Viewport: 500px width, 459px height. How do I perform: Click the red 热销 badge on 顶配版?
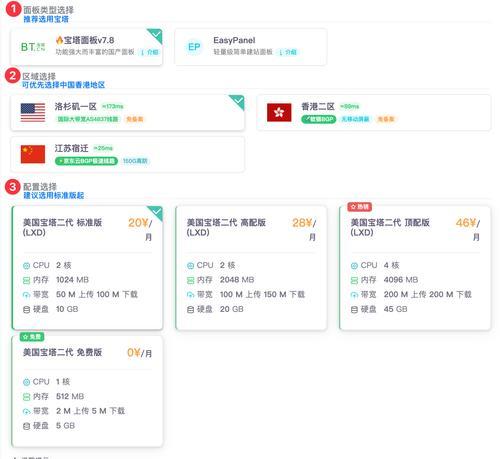(x=360, y=207)
